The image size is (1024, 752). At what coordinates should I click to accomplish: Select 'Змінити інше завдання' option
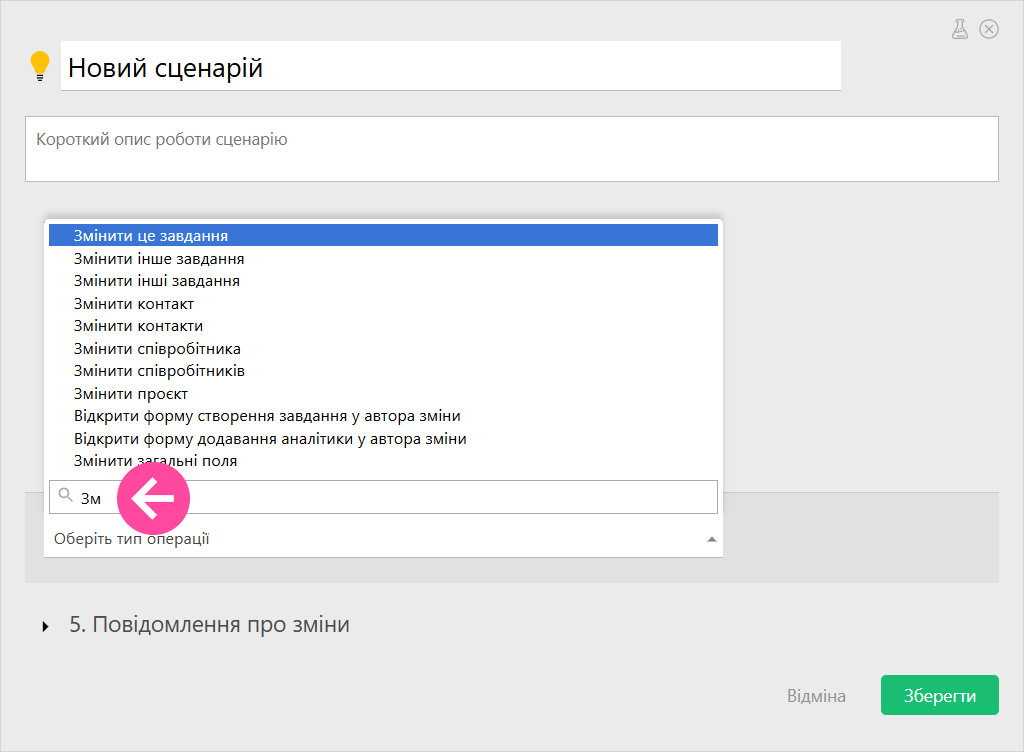click(159, 259)
